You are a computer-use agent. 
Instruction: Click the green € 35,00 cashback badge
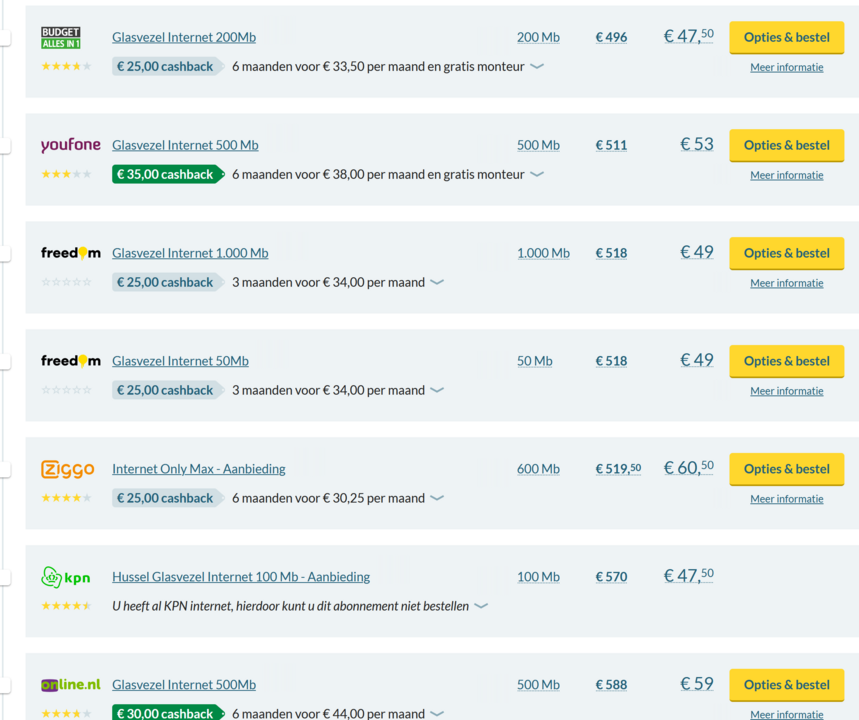pyautogui.click(x=166, y=174)
